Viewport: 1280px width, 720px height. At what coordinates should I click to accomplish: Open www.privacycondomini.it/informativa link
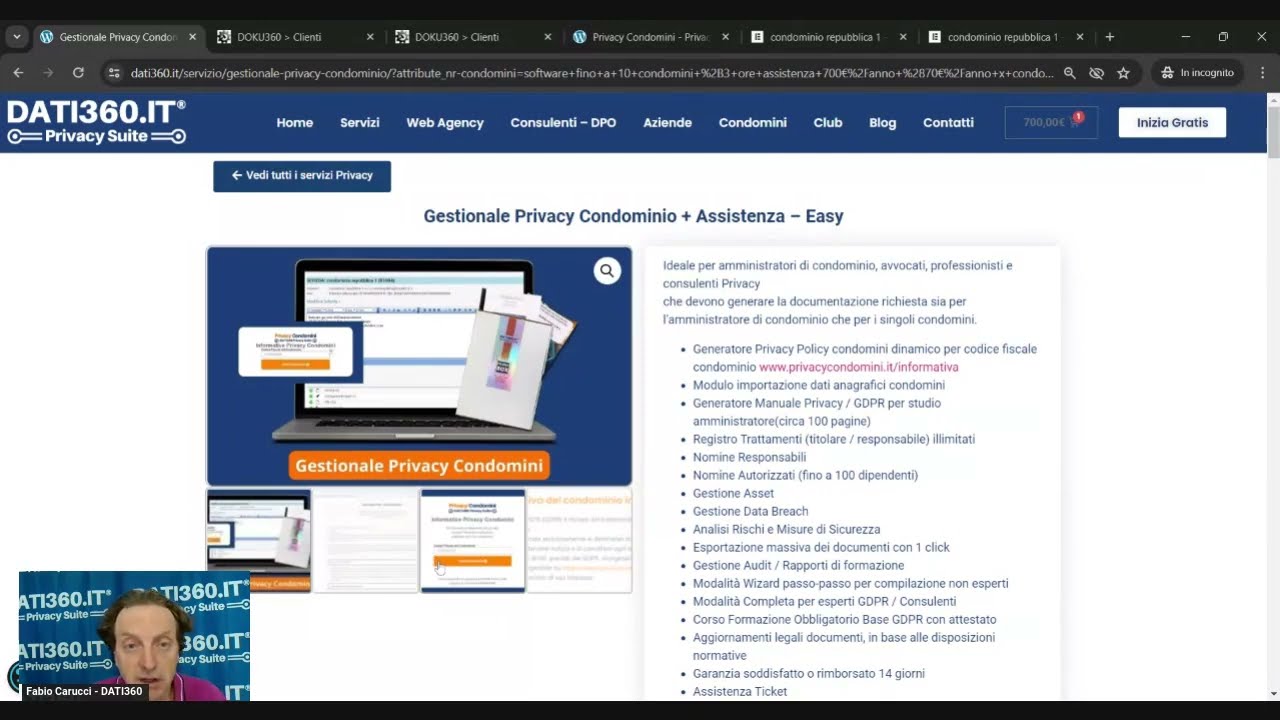(x=859, y=367)
